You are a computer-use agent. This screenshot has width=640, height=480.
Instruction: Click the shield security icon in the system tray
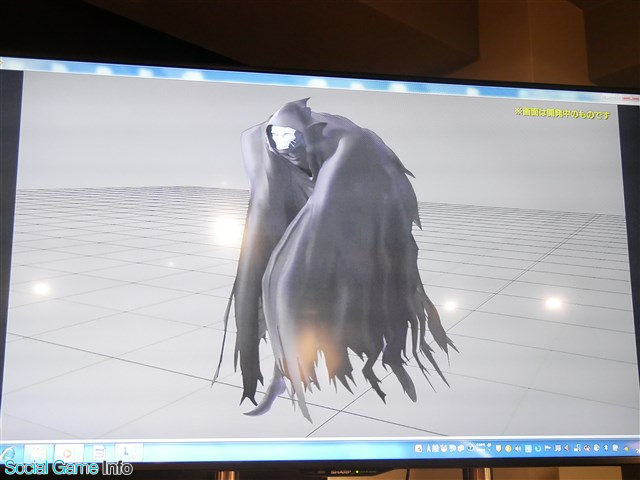pyautogui.click(x=498, y=449)
